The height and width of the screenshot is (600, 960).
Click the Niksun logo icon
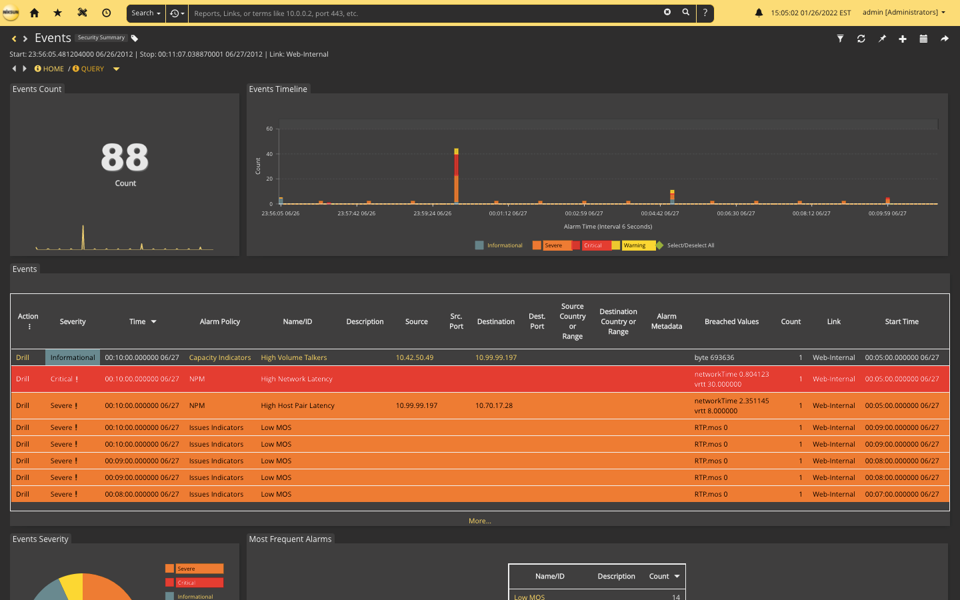point(10,12)
